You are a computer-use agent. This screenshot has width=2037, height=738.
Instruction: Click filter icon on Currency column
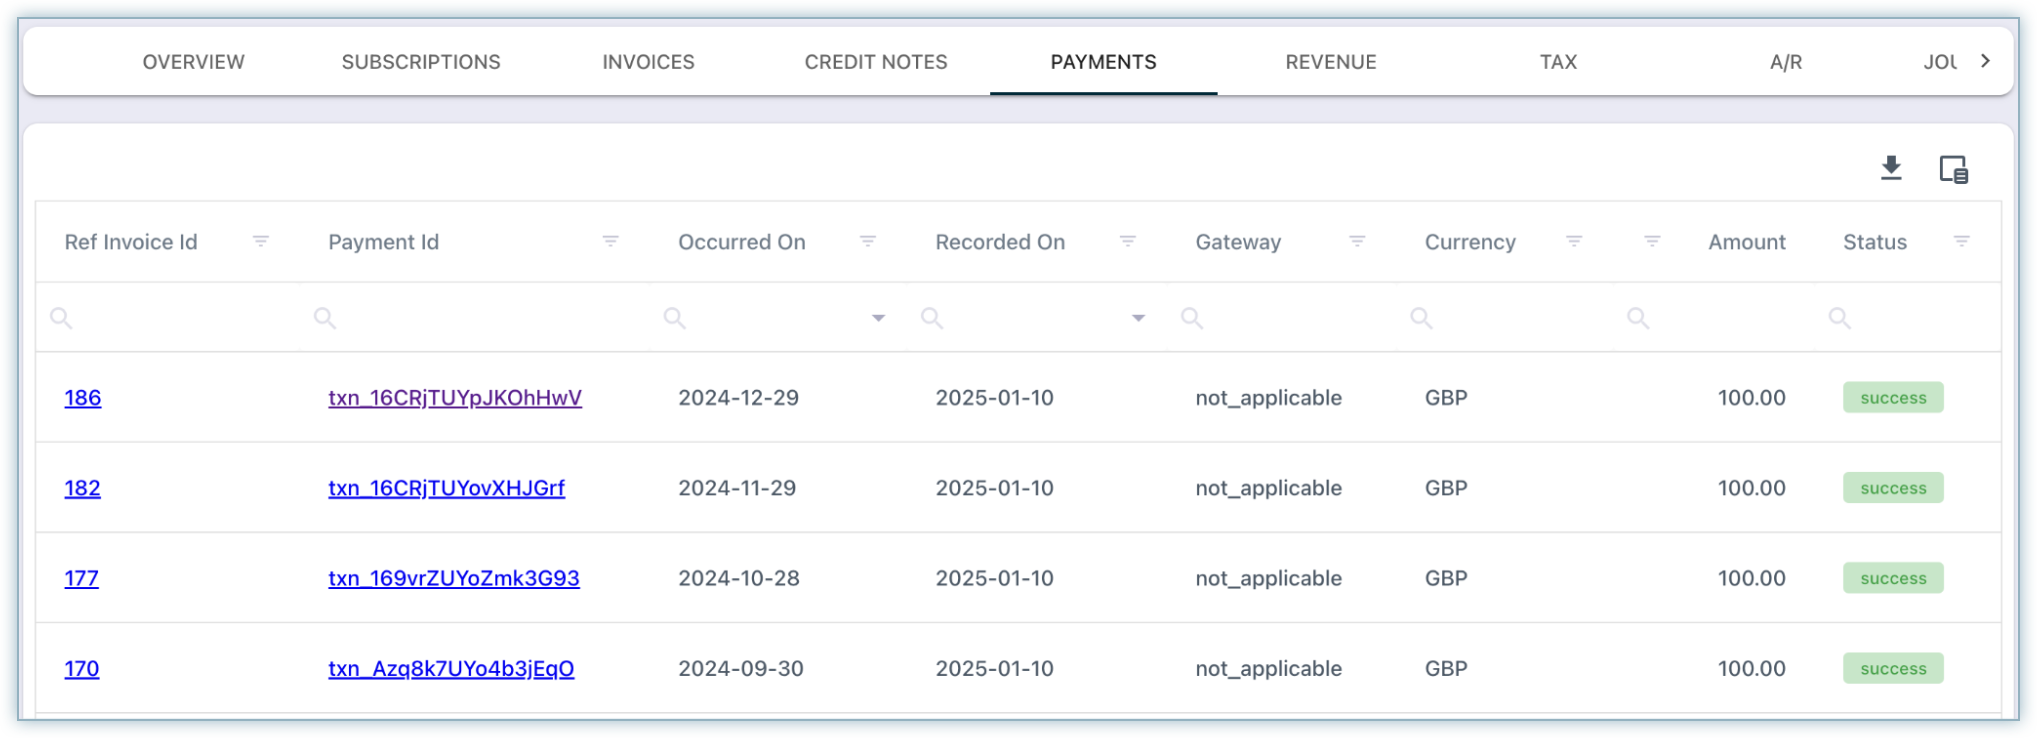1574,242
